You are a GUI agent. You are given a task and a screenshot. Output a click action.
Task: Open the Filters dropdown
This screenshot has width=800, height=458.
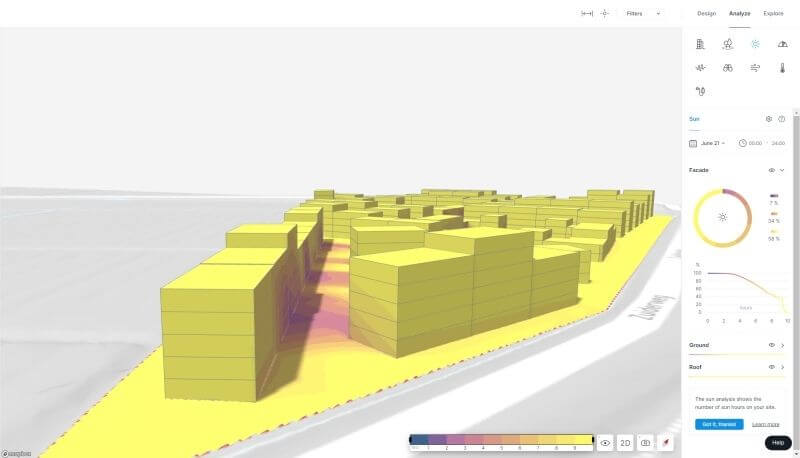click(x=643, y=14)
